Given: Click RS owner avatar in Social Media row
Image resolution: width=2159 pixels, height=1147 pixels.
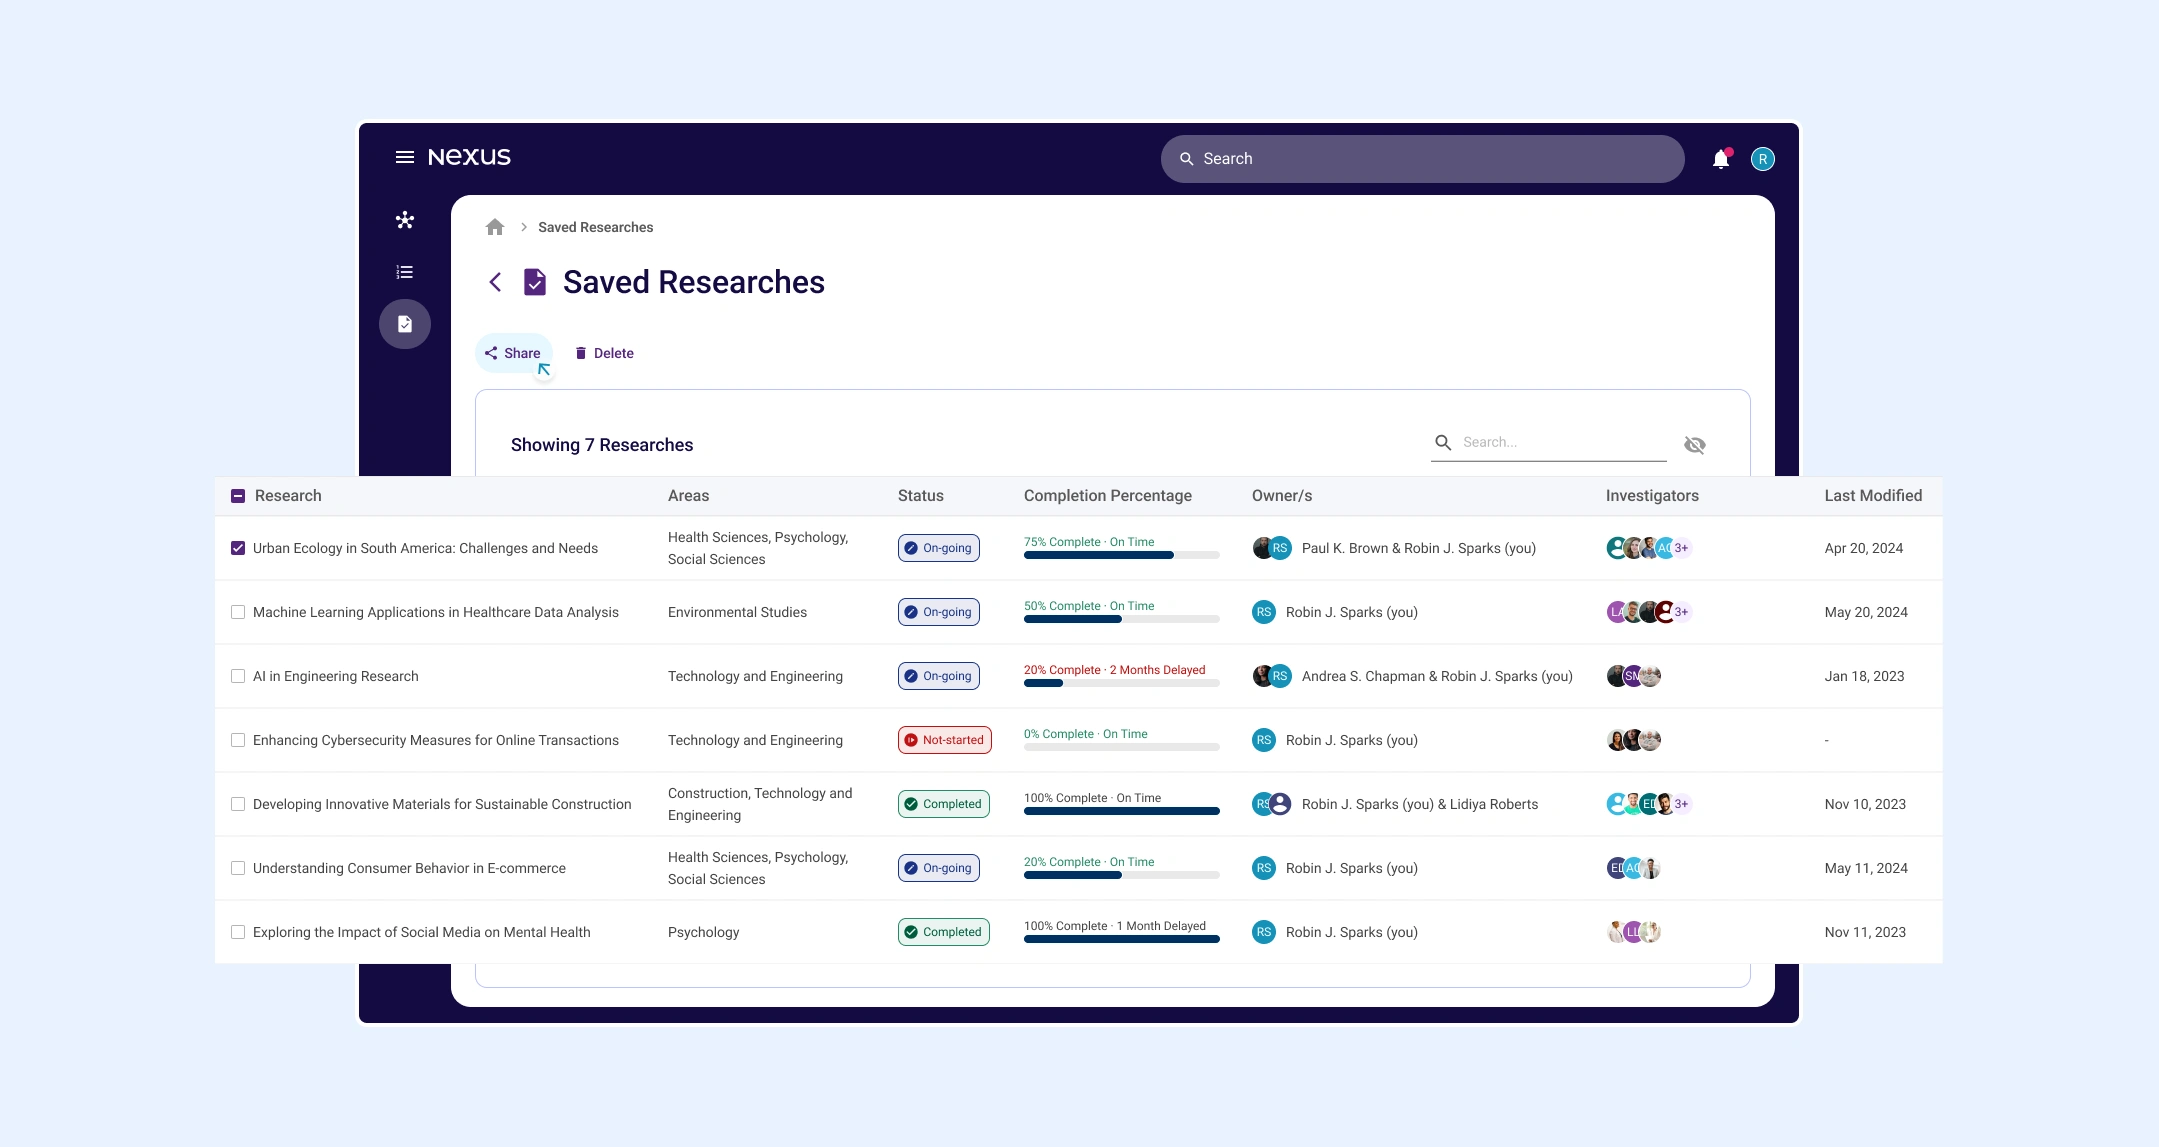Looking at the screenshot, I should coord(1264,932).
